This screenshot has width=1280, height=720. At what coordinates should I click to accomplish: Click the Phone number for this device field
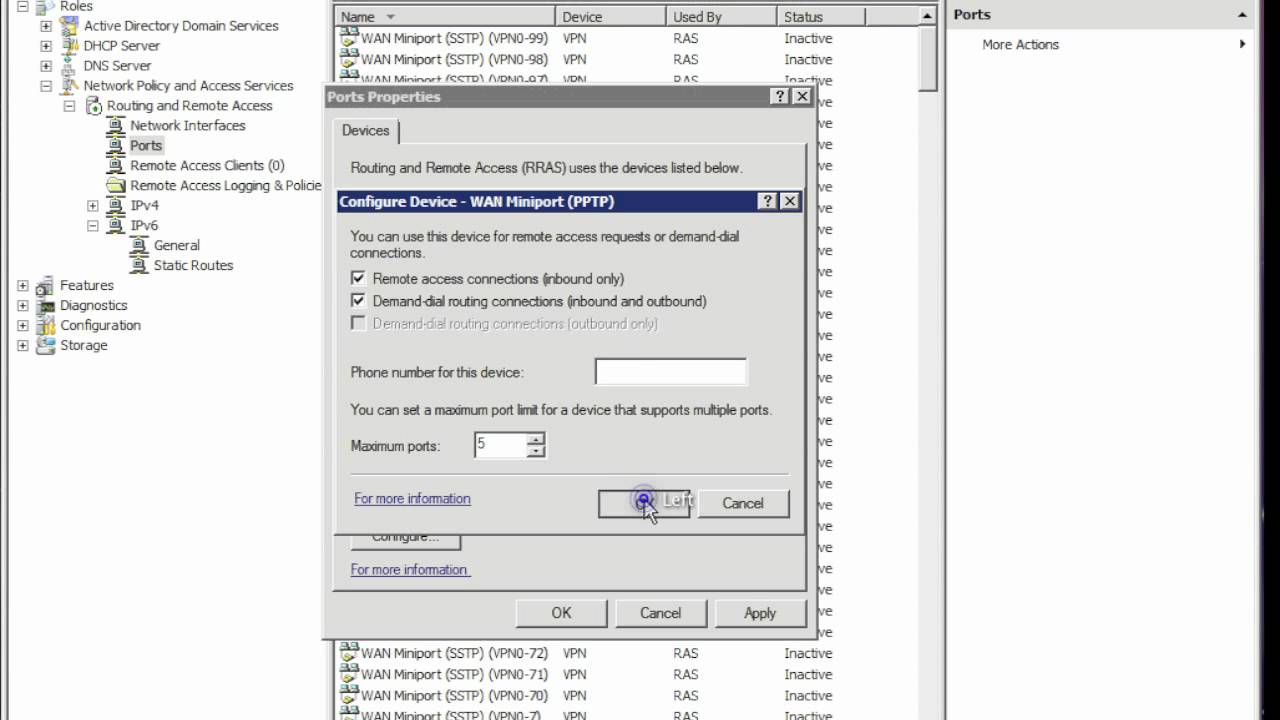[x=670, y=372]
